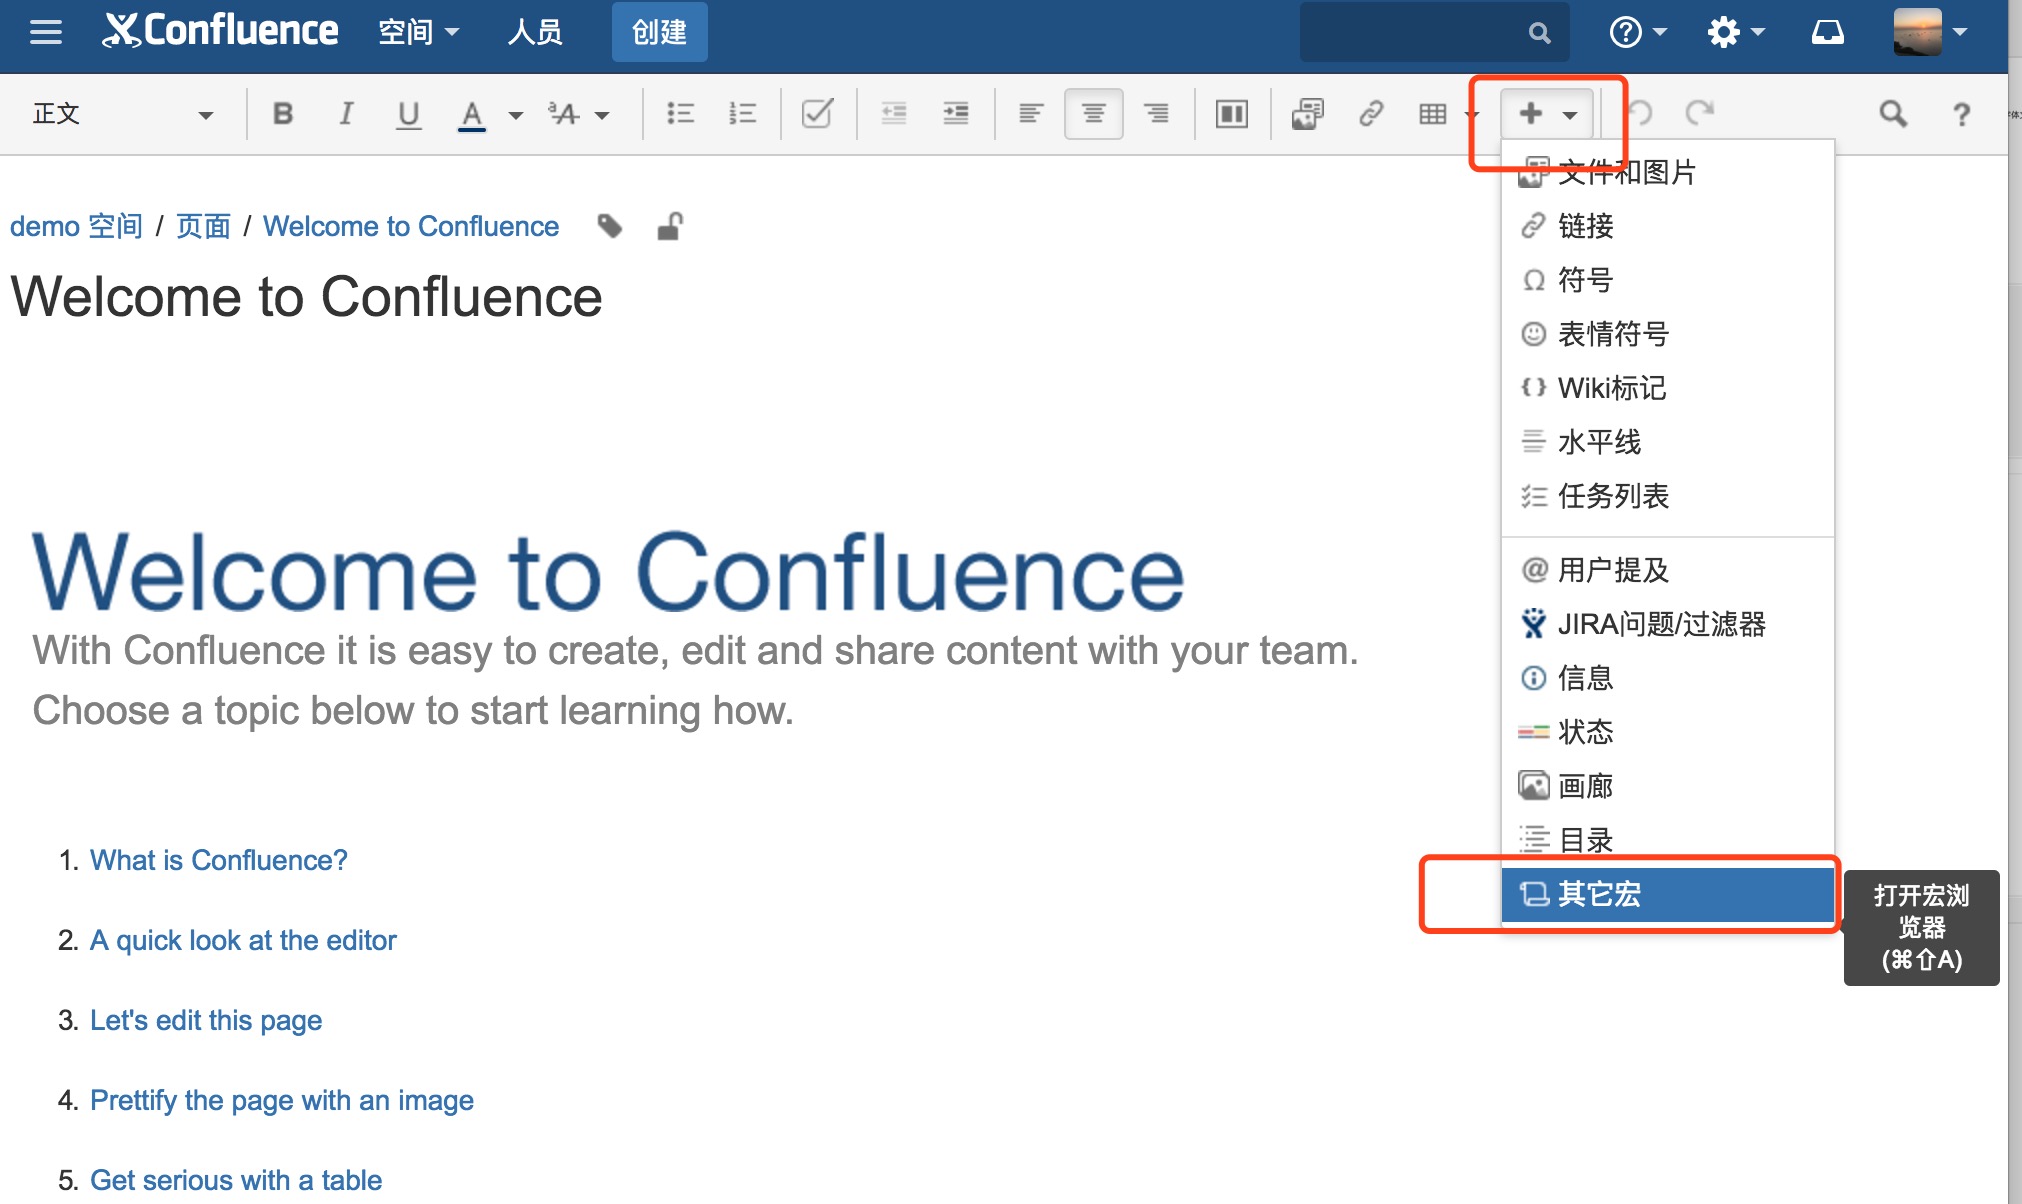Open the page layout tool

[1231, 114]
